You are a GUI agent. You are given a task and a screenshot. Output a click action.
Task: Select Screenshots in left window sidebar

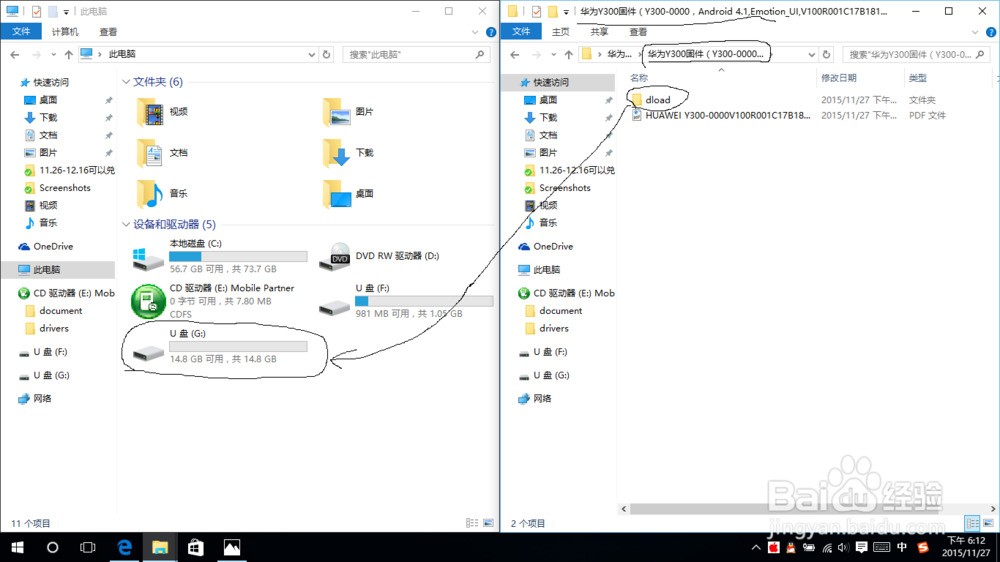(64, 188)
